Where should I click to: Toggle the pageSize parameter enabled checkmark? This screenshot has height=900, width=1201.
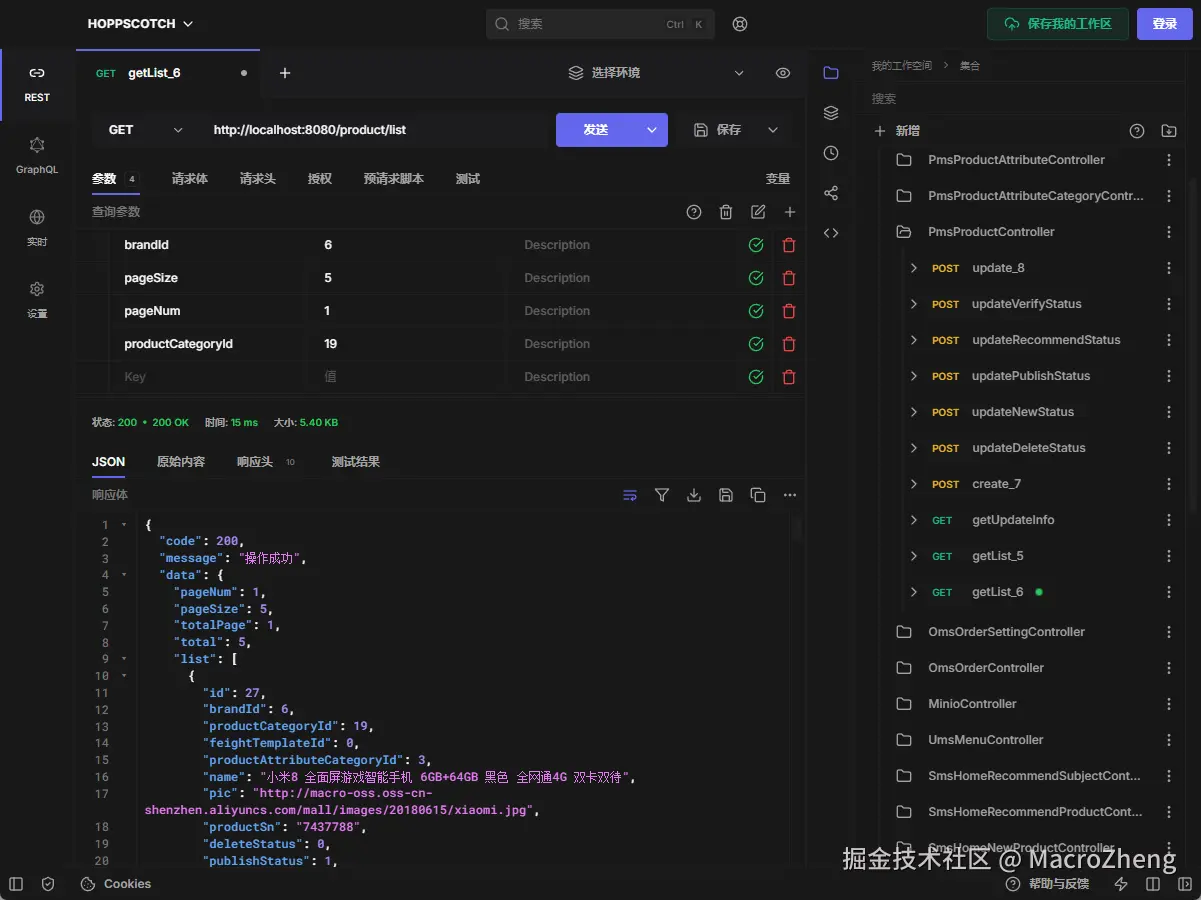[756, 278]
